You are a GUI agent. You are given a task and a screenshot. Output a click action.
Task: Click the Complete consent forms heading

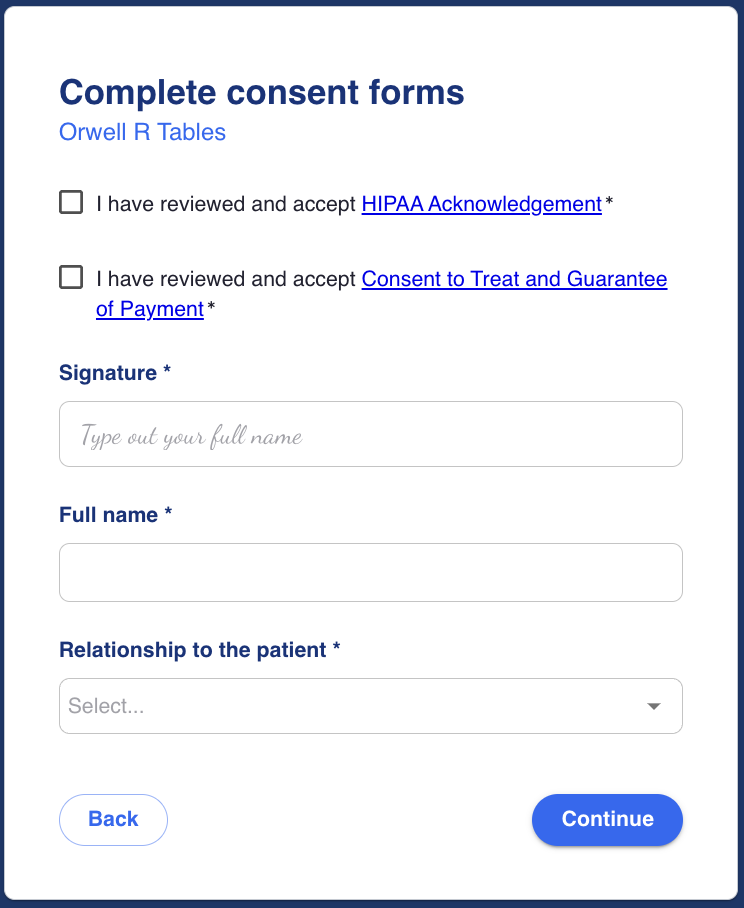[262, 92]
